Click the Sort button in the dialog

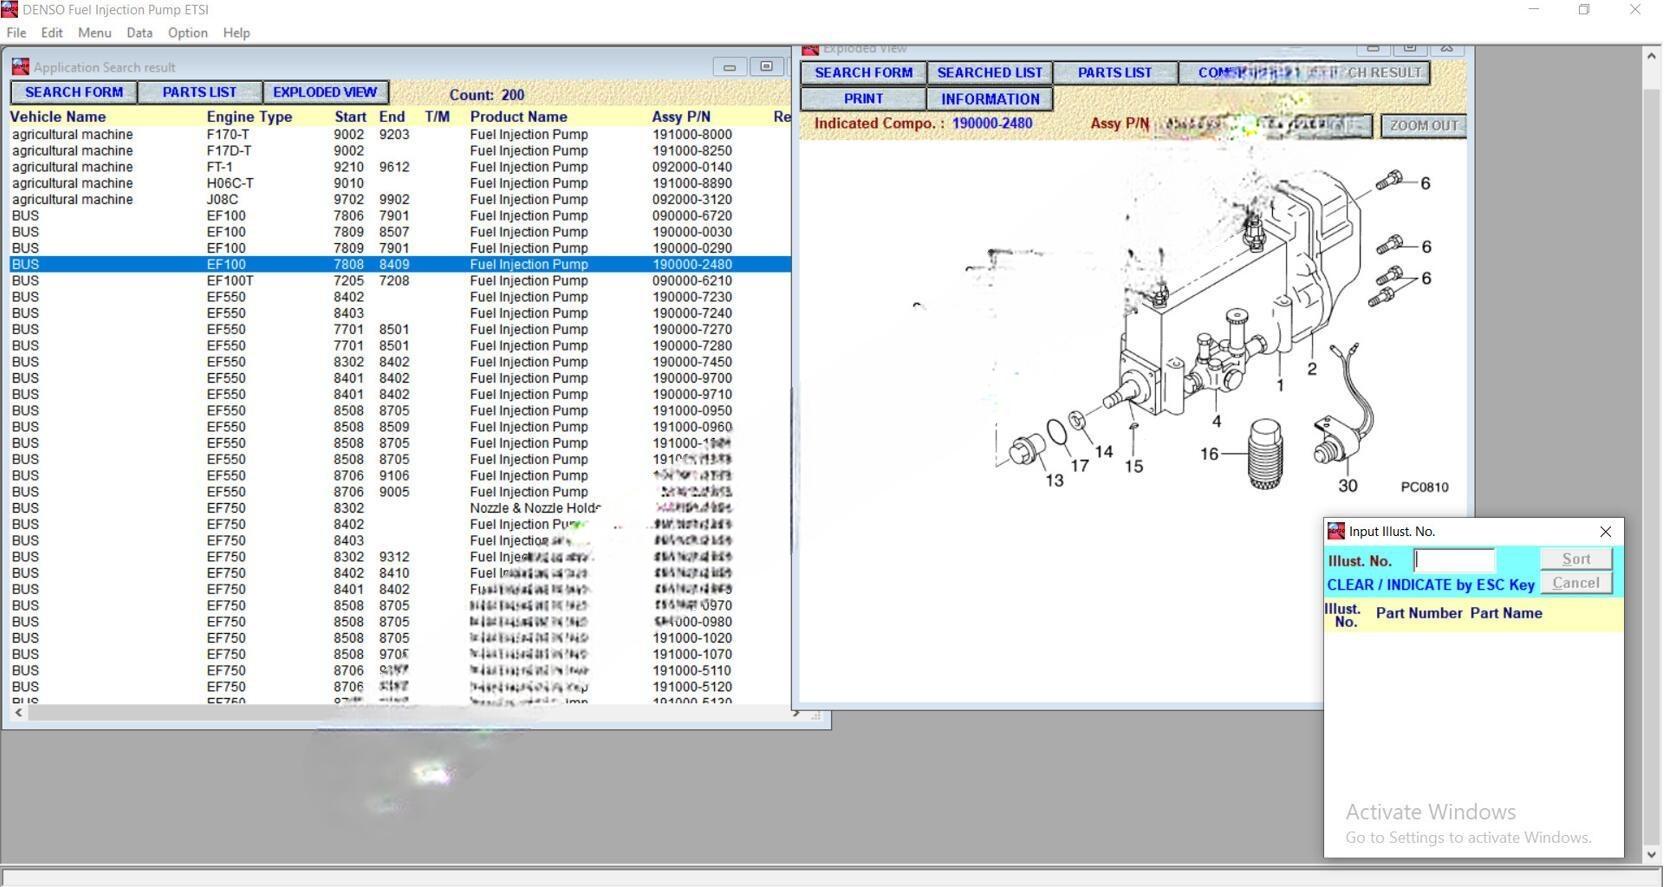1575,559
